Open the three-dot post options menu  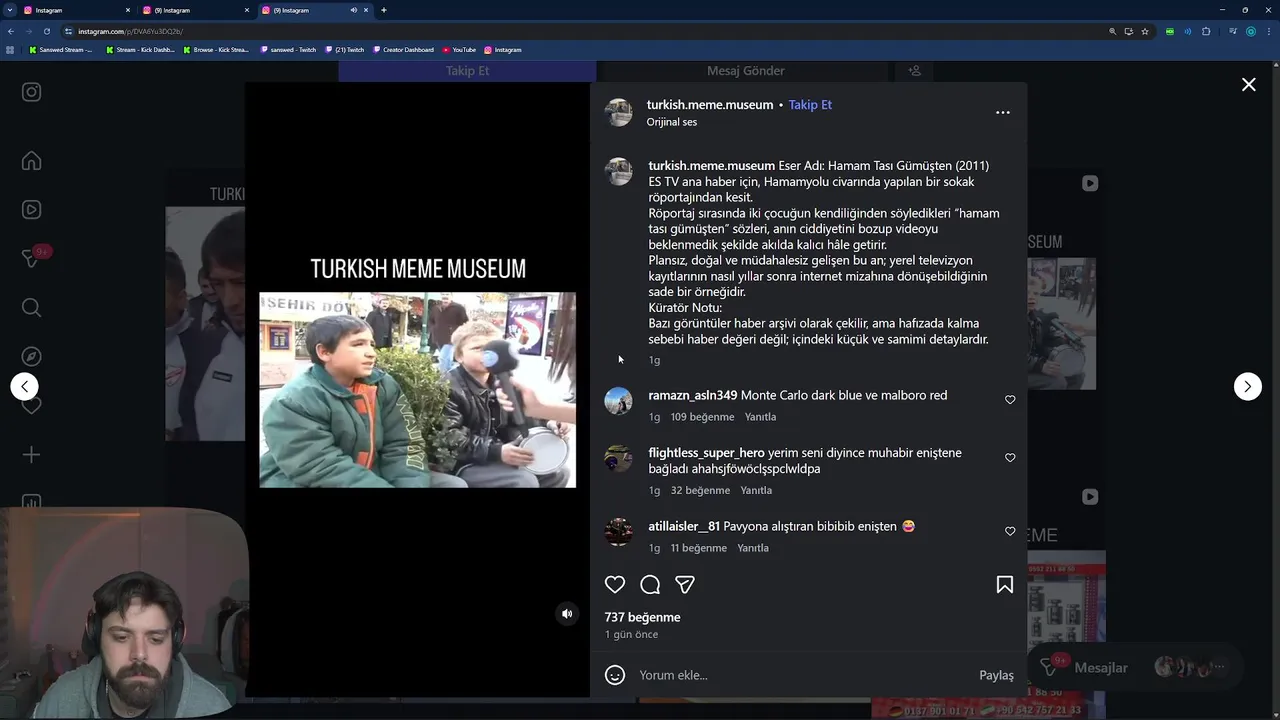click(x=1003, y=113)
